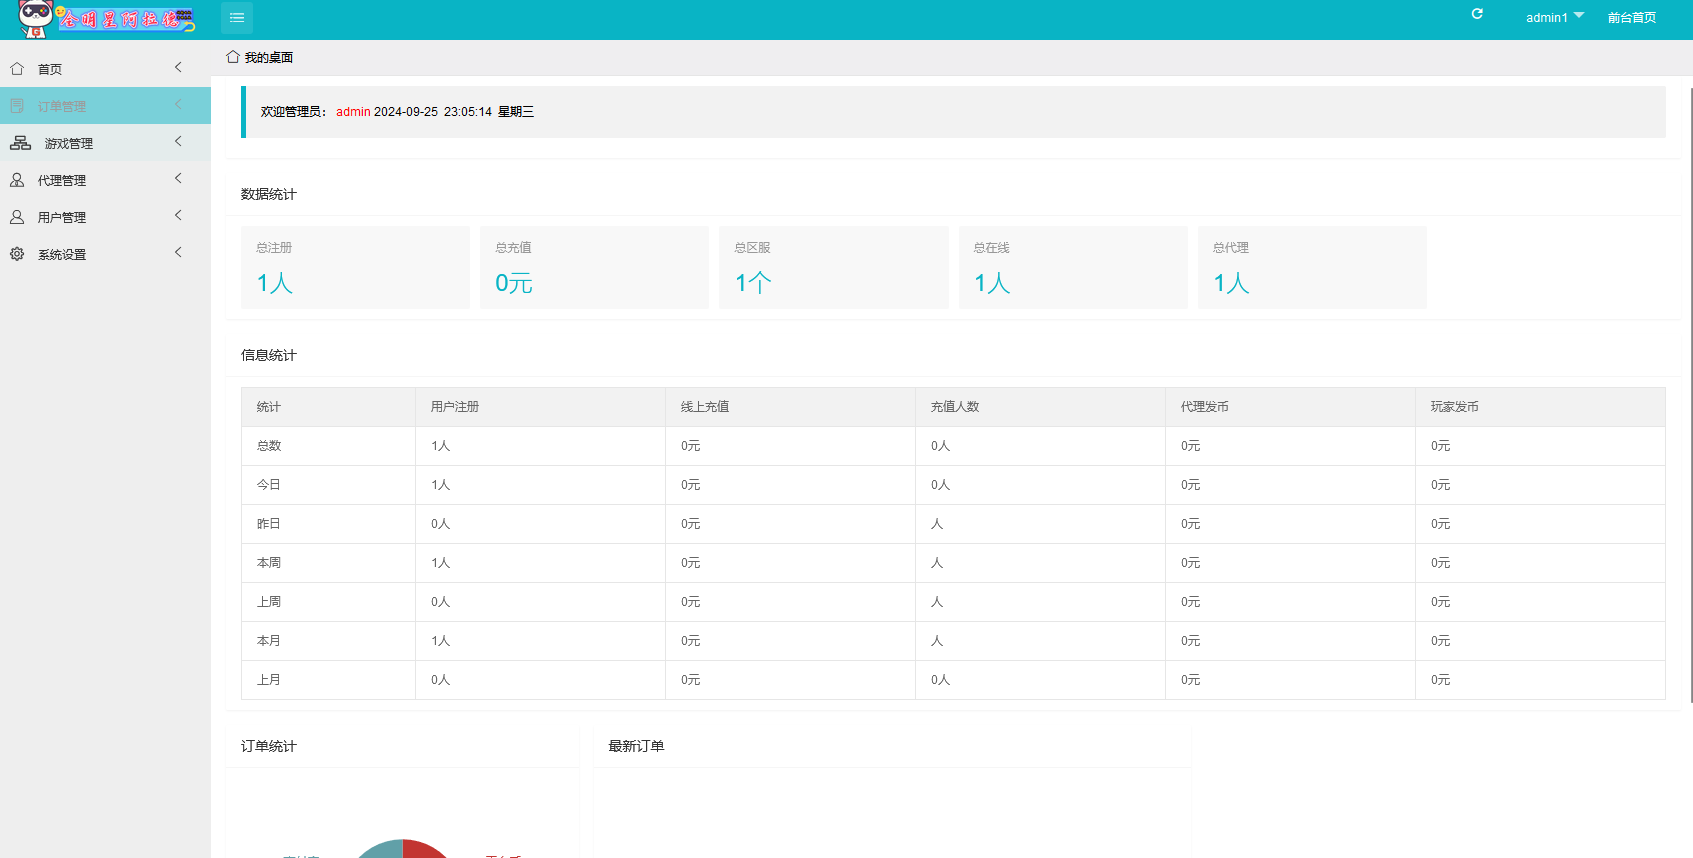The image size is (1693, 858).
Task: Click the 总区服 1个 card
Action: (833, 267)
